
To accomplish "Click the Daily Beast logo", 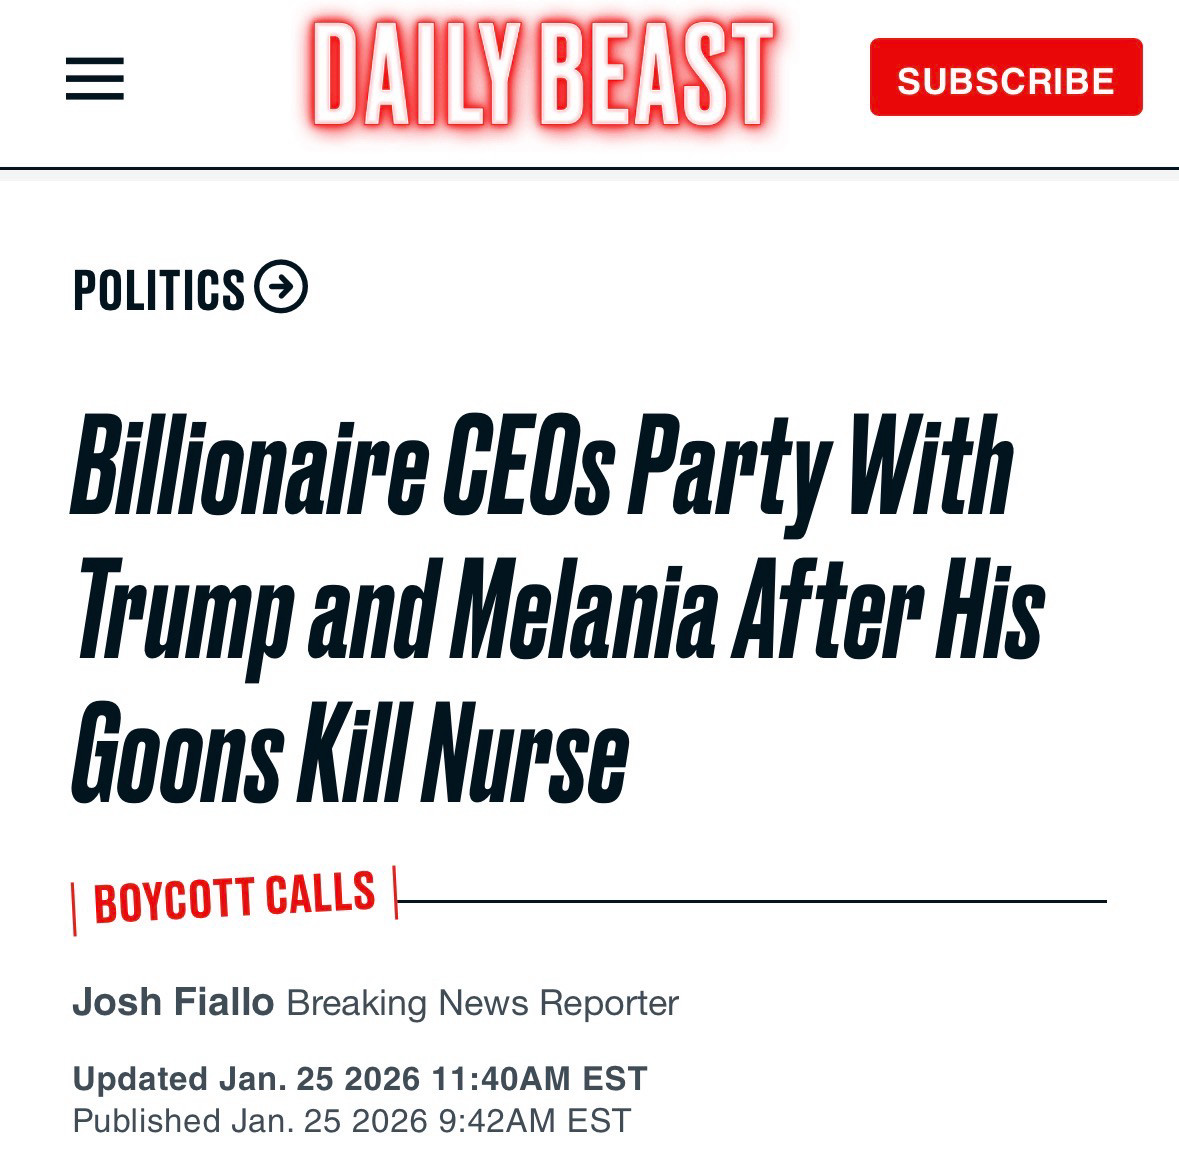I will coord(541,76).
